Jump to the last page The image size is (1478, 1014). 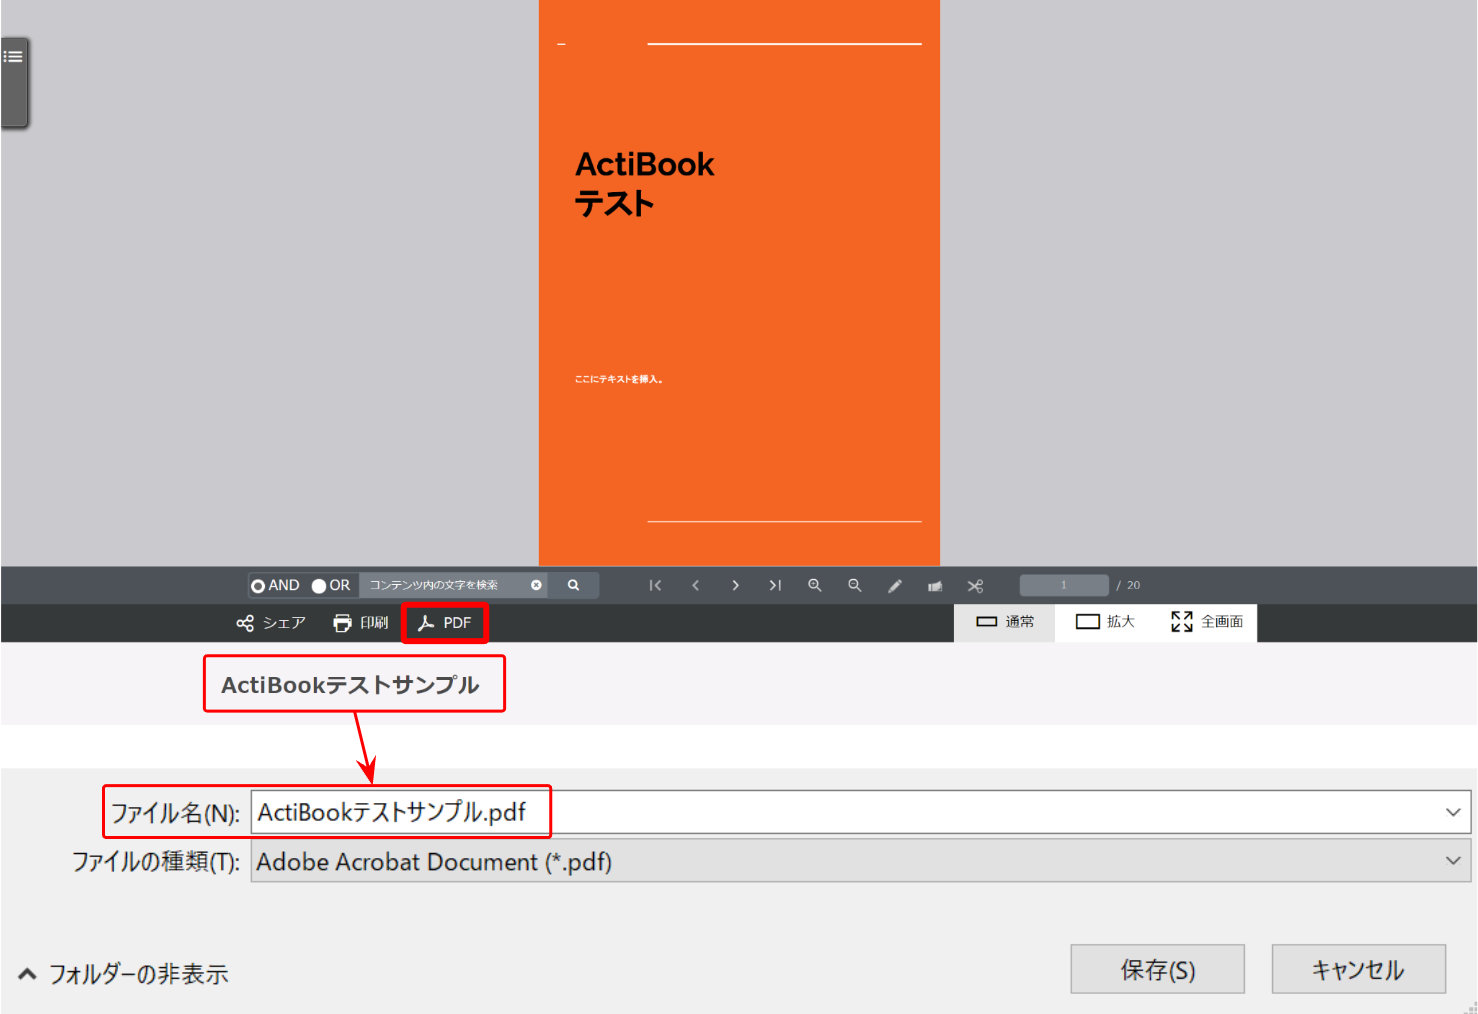click(x=775, y=585)
